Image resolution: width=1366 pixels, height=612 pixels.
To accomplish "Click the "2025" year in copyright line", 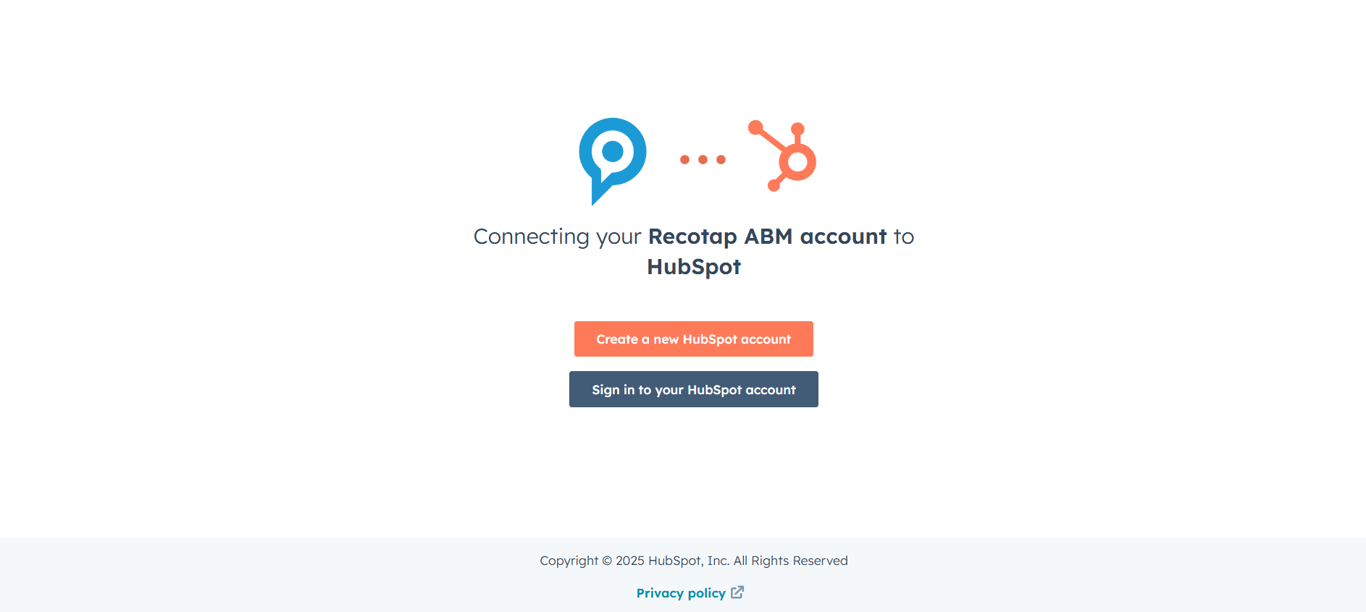I will pyautogui.click(x=630, y=560).
